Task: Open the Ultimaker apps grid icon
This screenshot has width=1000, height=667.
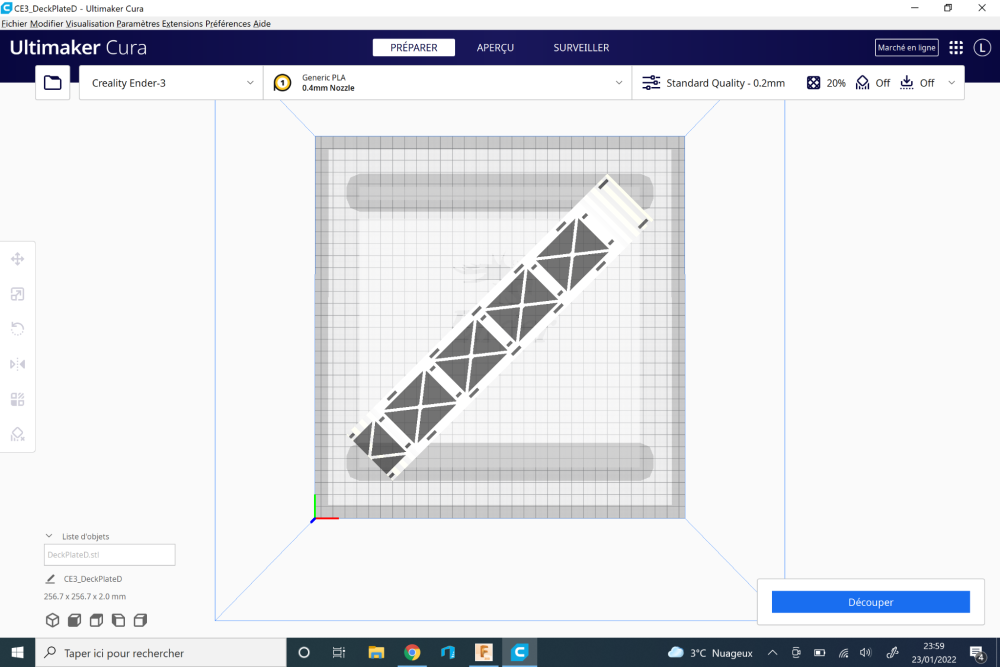Action: point(955,48)
